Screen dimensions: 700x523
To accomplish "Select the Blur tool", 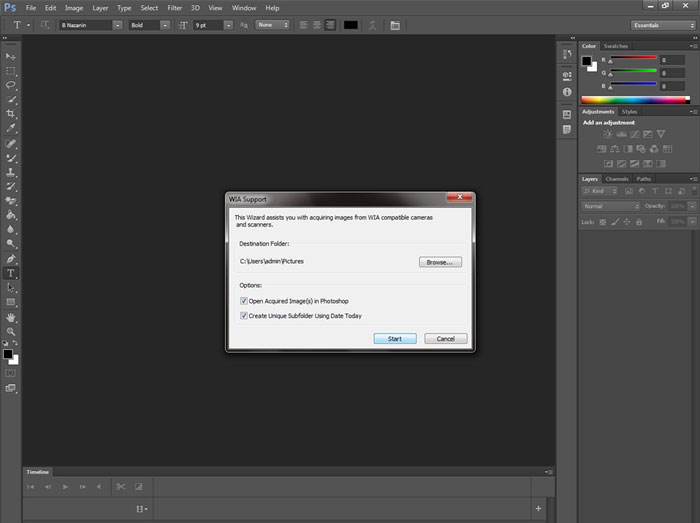I will [11, 229].
